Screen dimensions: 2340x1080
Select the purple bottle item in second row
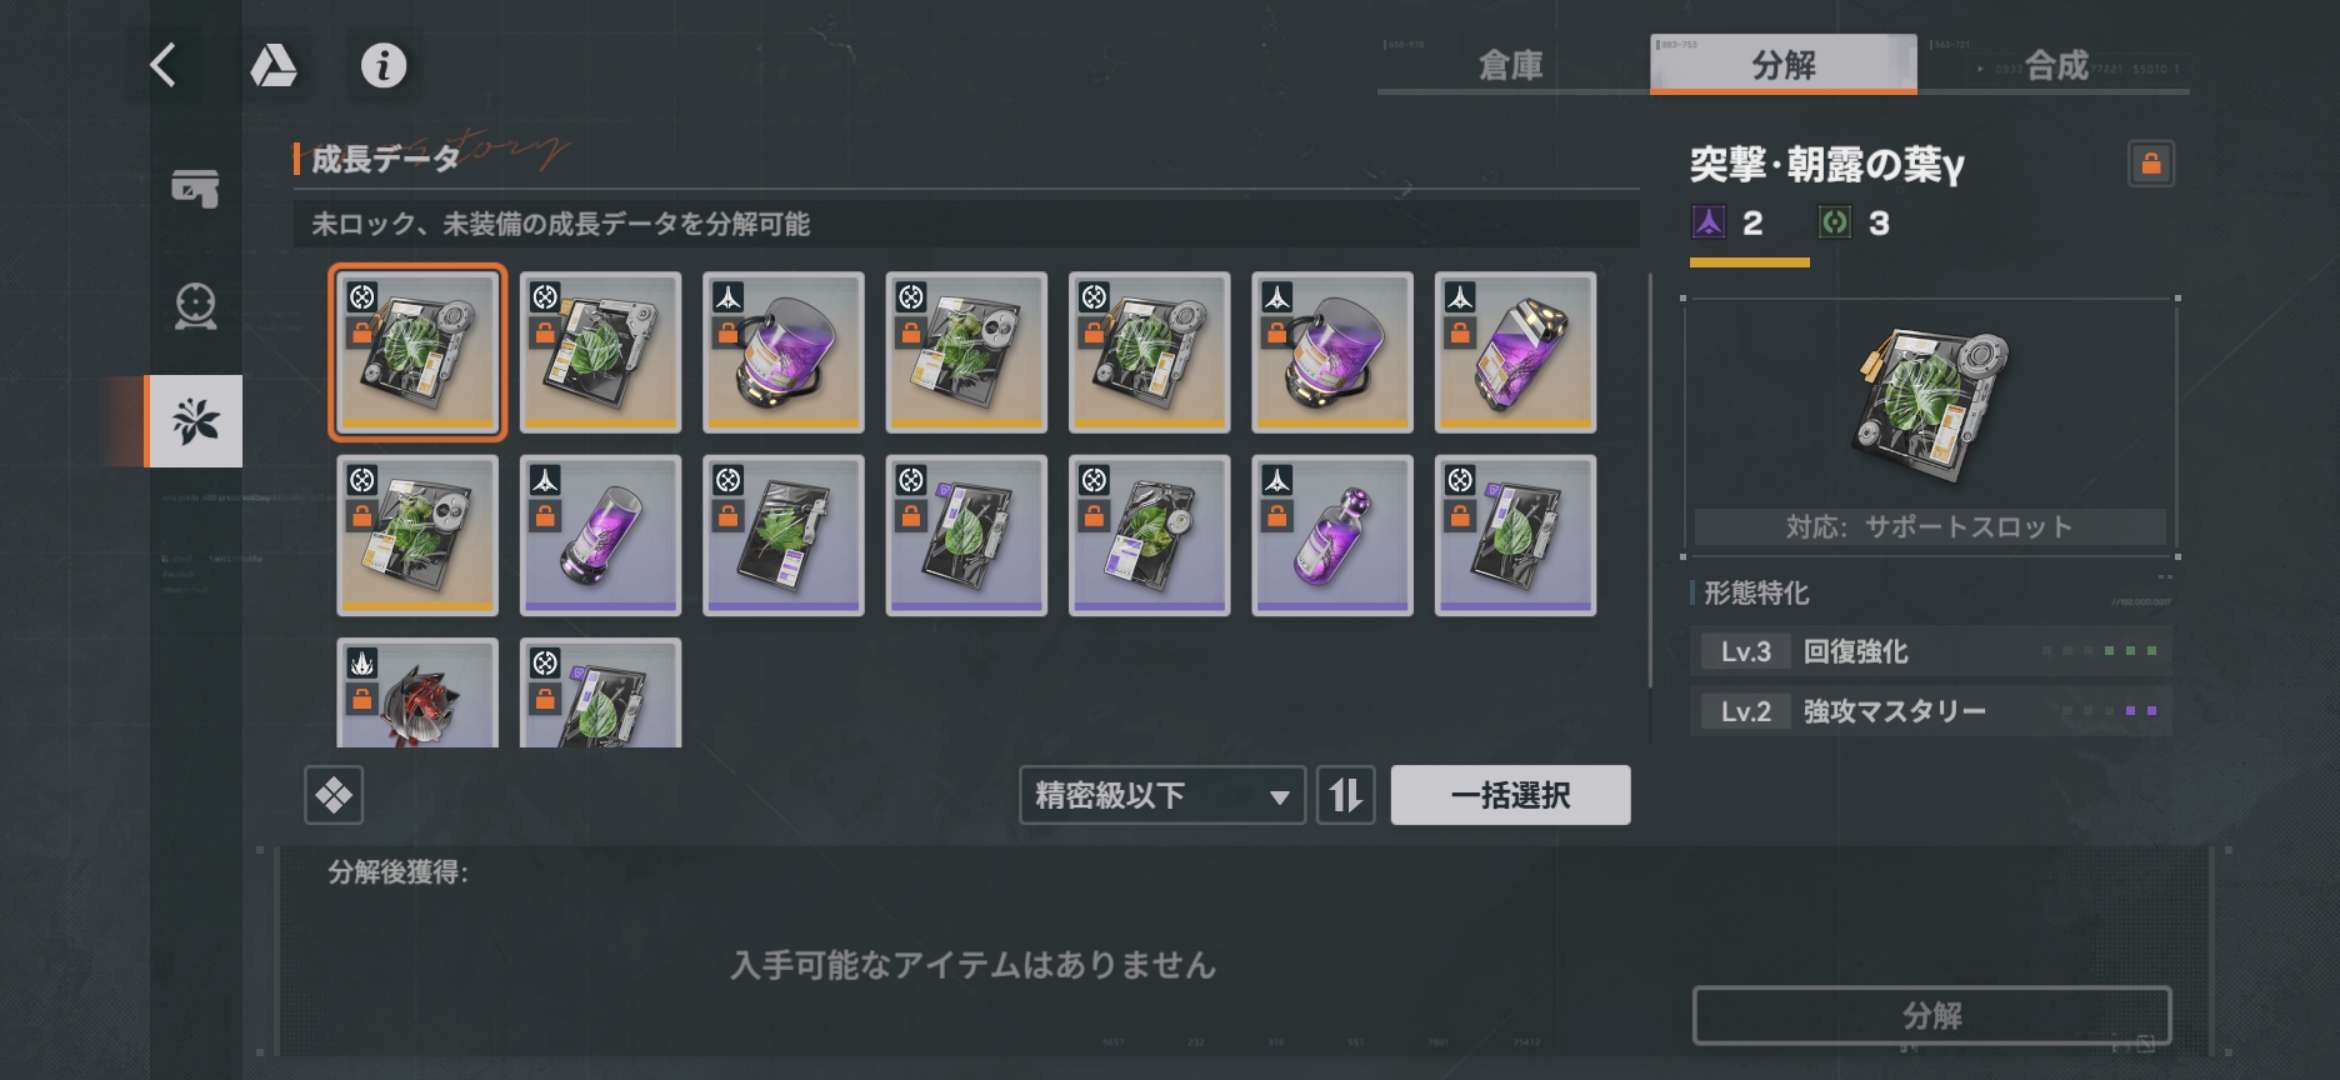pyautogui.click(x=1332, y=535)
